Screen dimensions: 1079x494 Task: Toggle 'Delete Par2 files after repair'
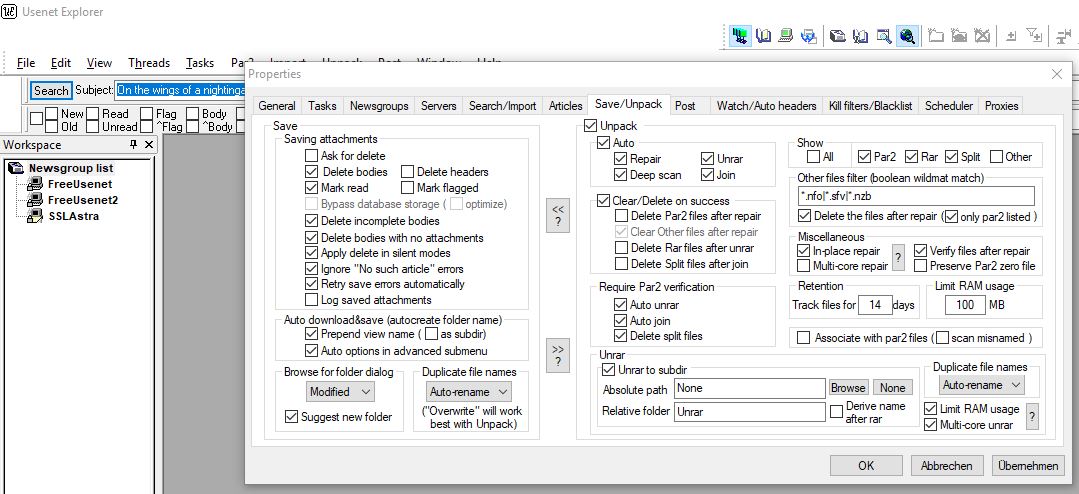coord(622,216)
